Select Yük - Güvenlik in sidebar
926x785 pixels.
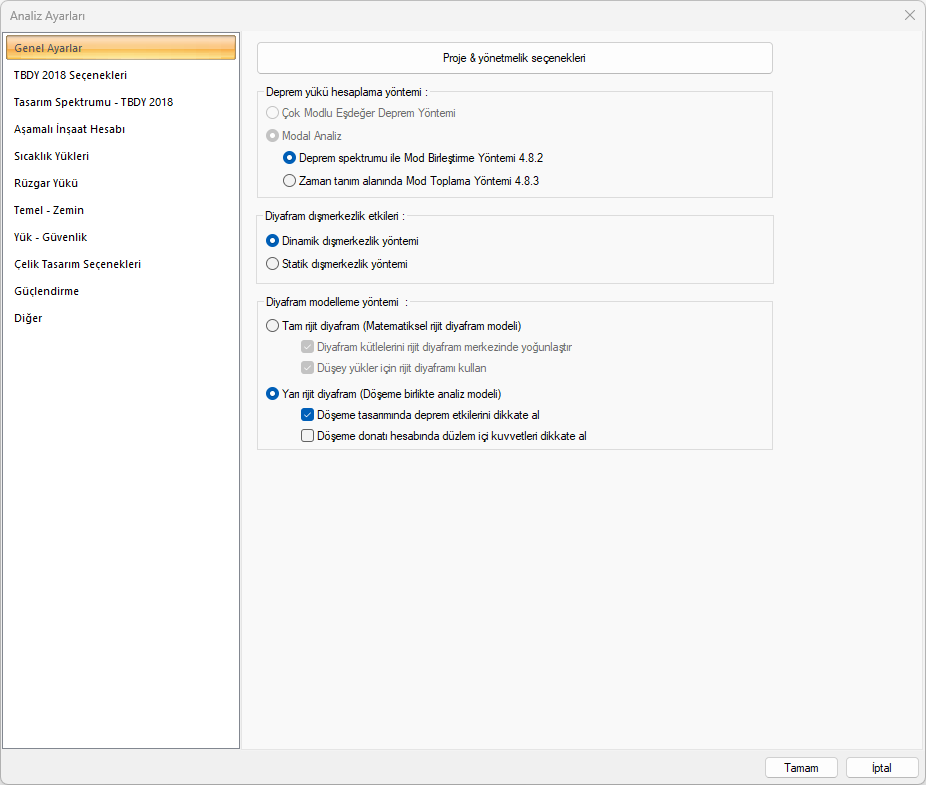[51, 237]
